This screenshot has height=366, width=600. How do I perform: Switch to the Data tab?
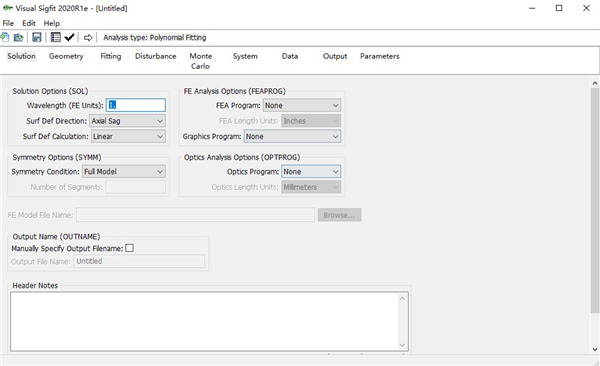point(290,56)
